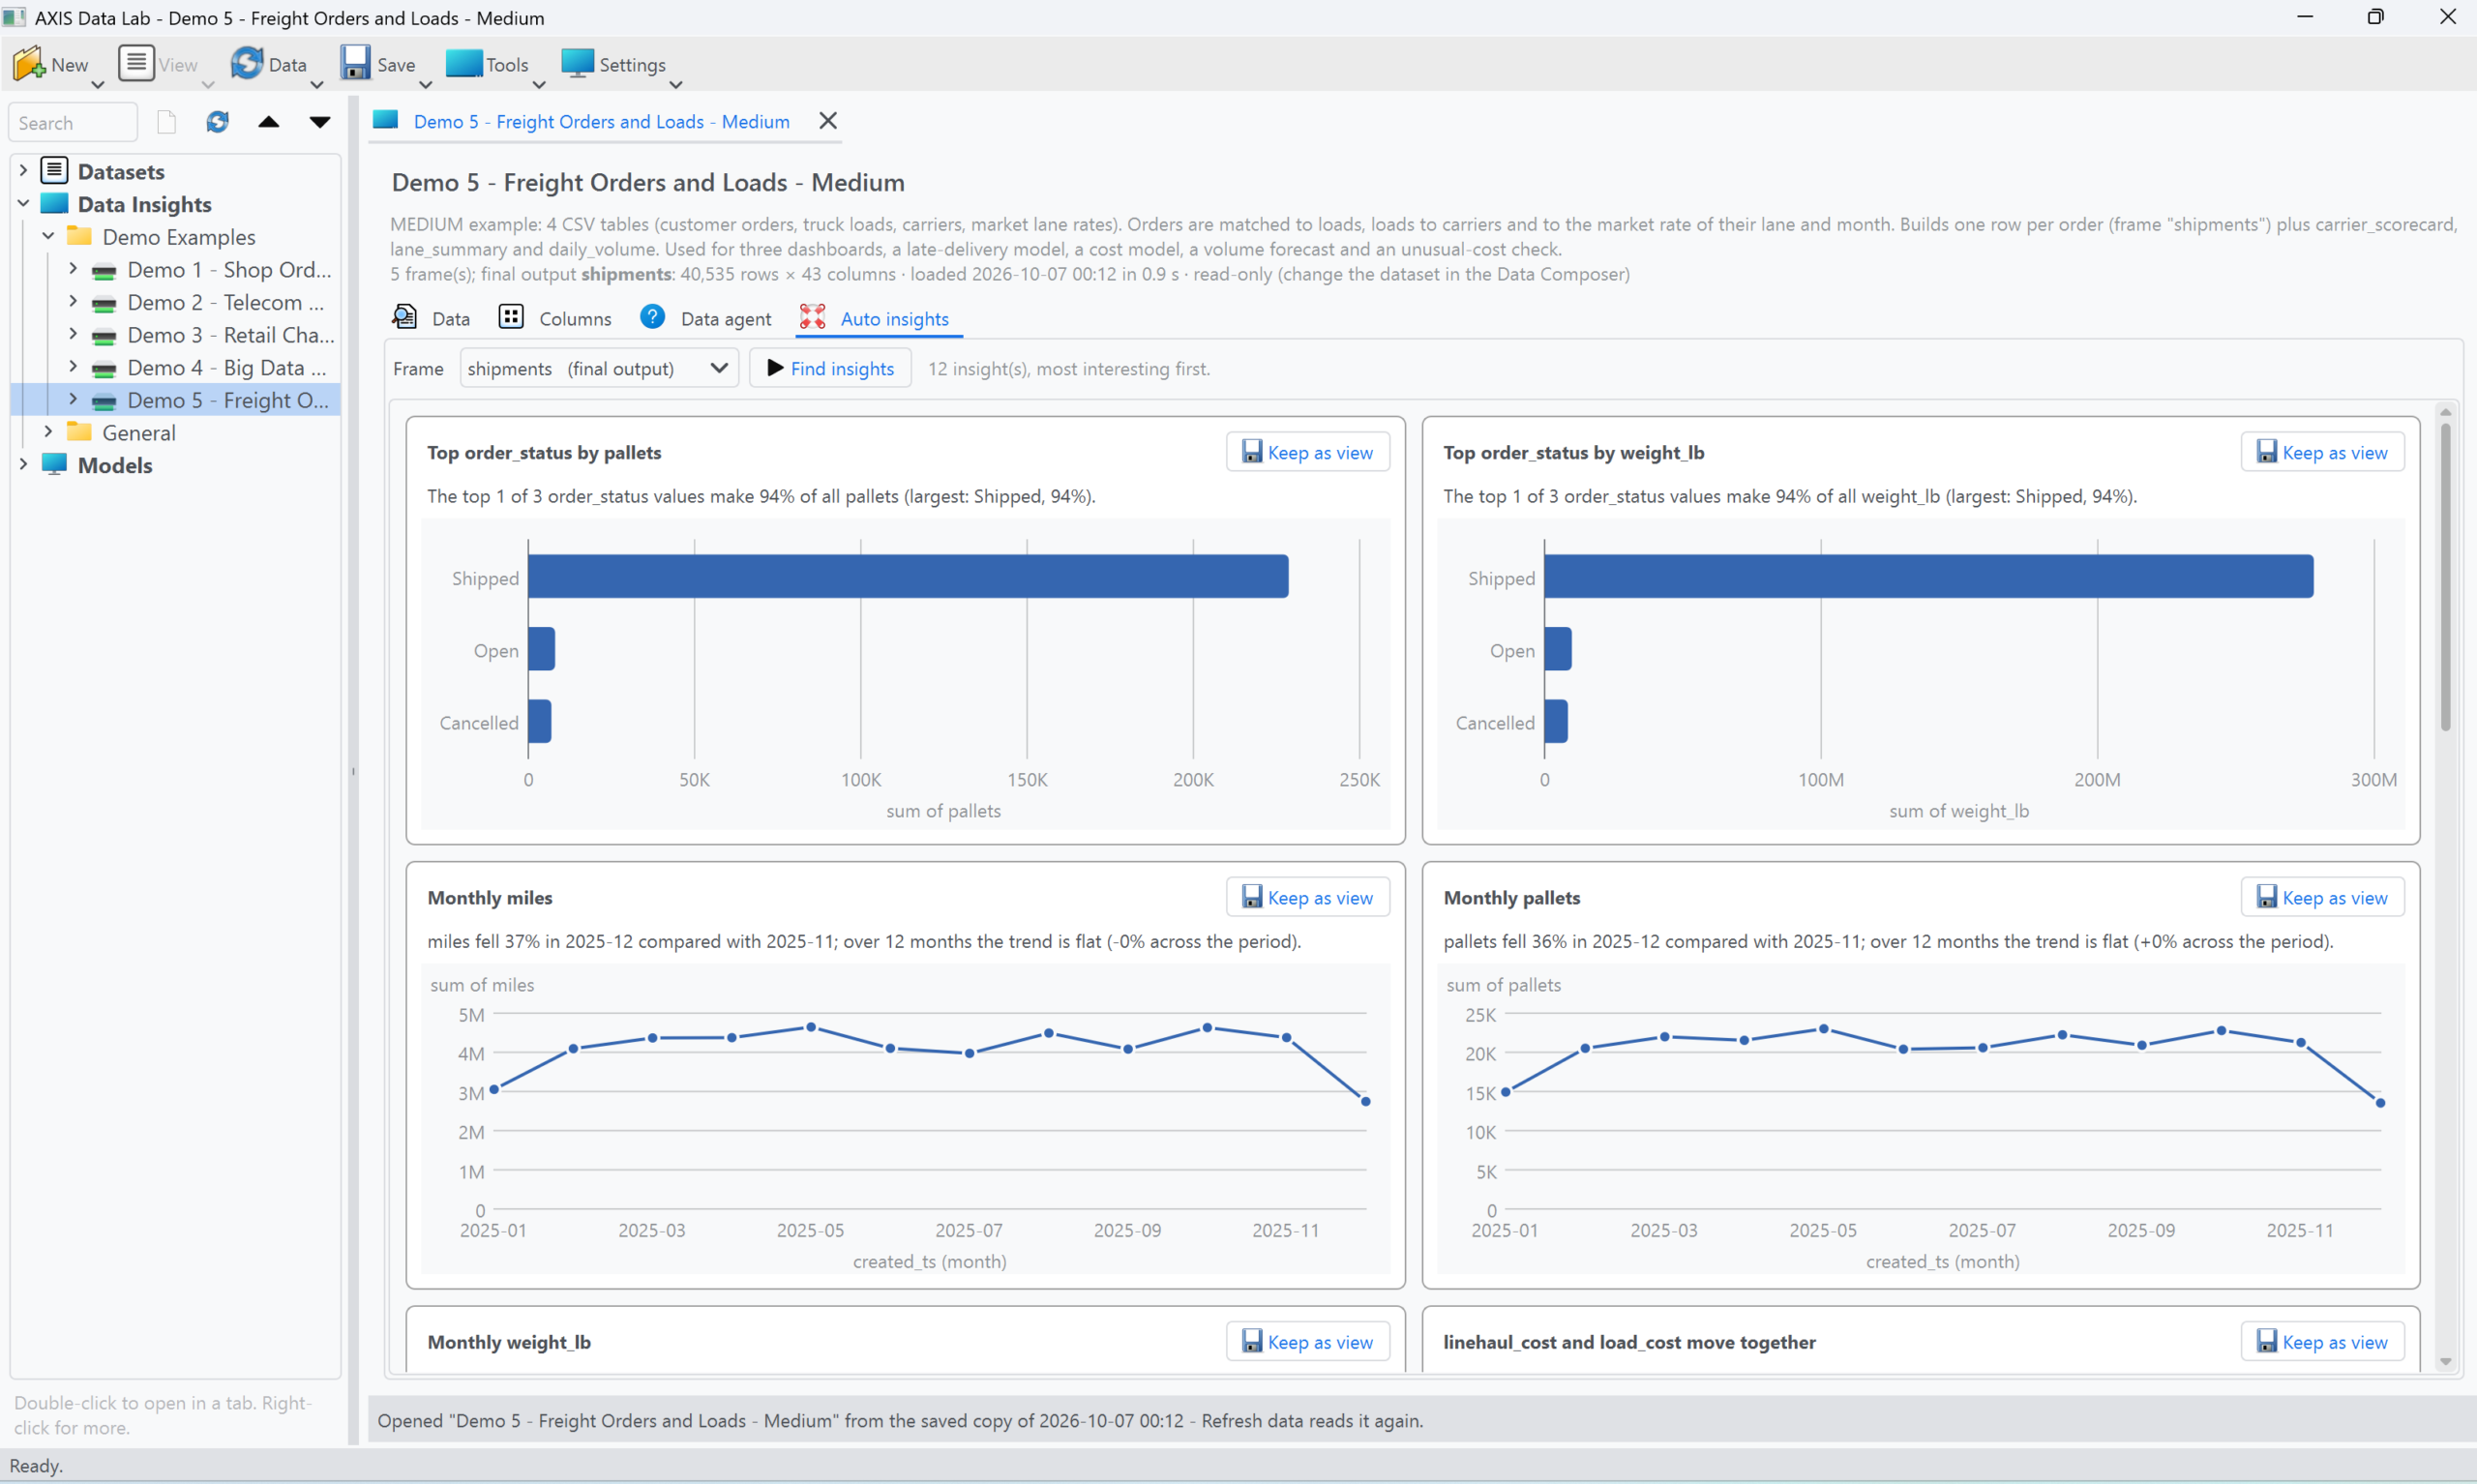Click the refresh icon in sidebar
This screenshot has width=2477, height=1484.
tap(217, 122)
